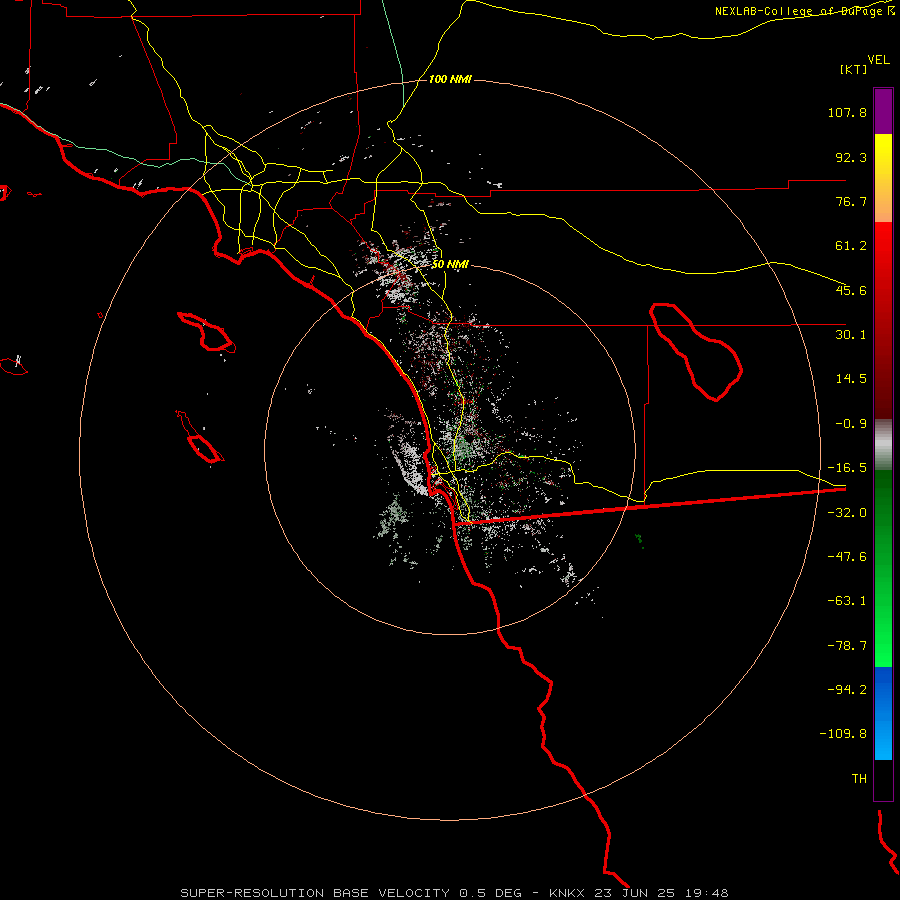Click the NEXLAB-College of DuPage label

[804, 11]
